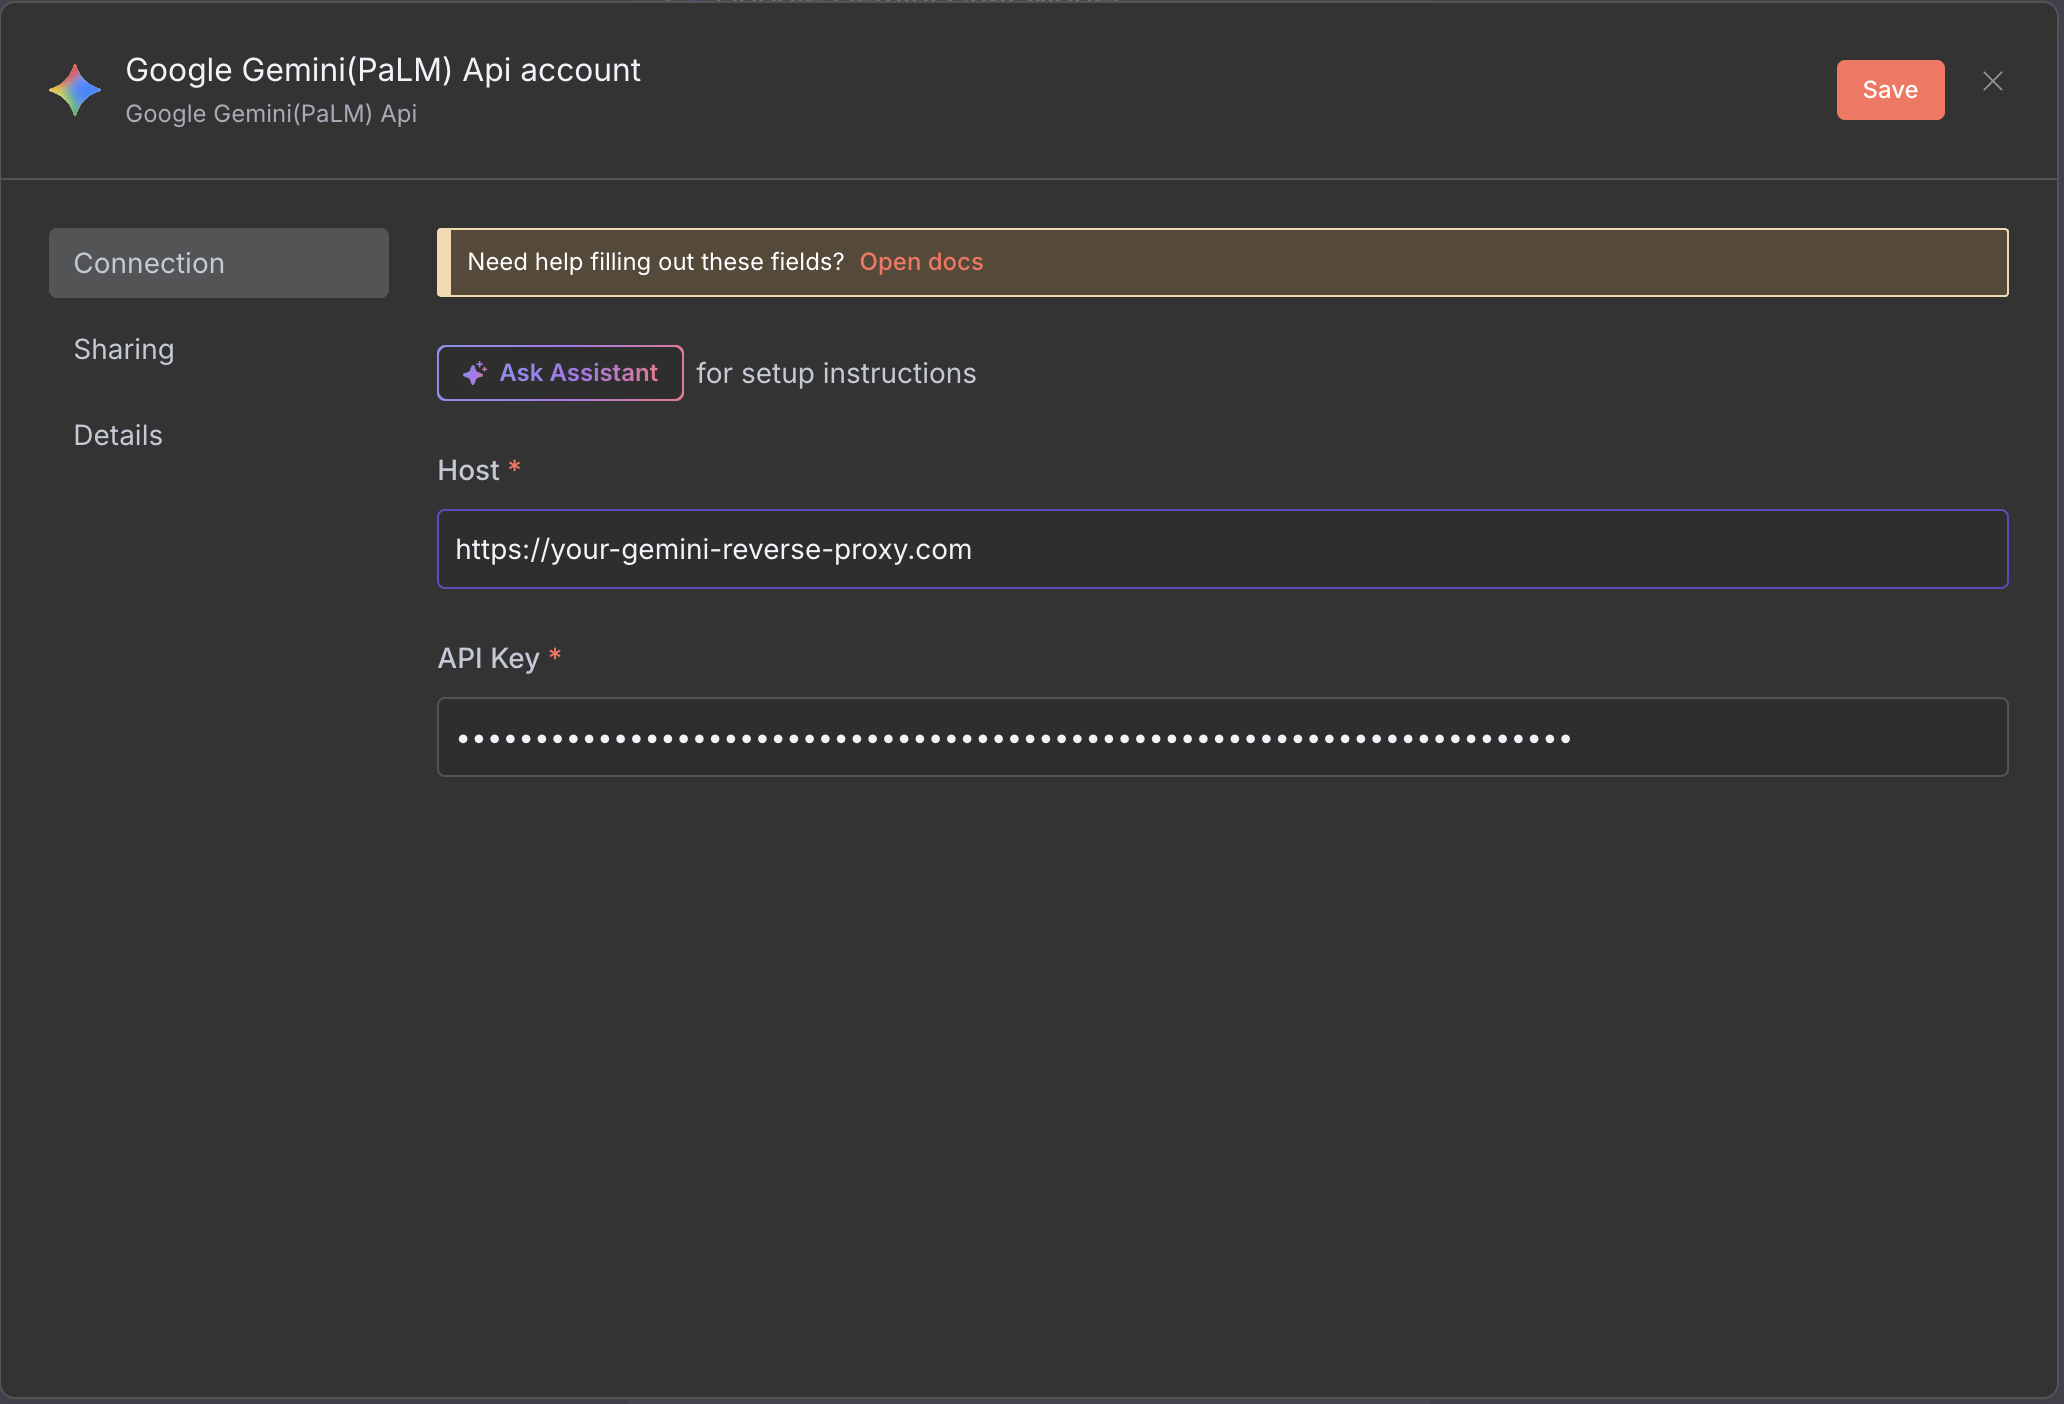The width and height of the screenshot is (2064, 1404).
Task: Click the help banner's yellow left edge
Action: click(444, 262)
